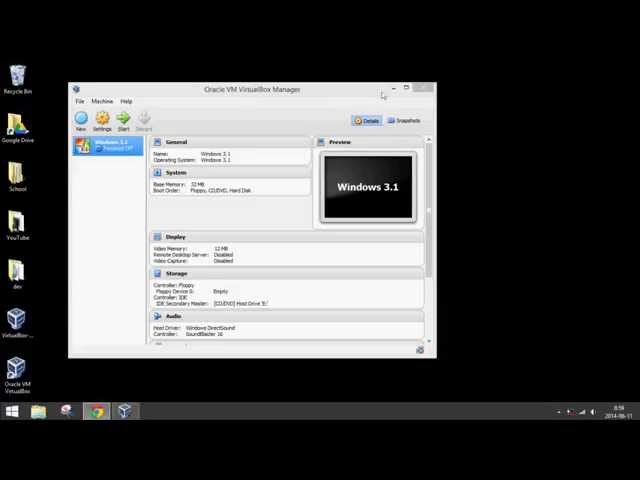Click the 'Host Drive' IDE Secondary Master value
This screenshot has width=640, height=480.
pyautogui.click(x=240, y=304)
